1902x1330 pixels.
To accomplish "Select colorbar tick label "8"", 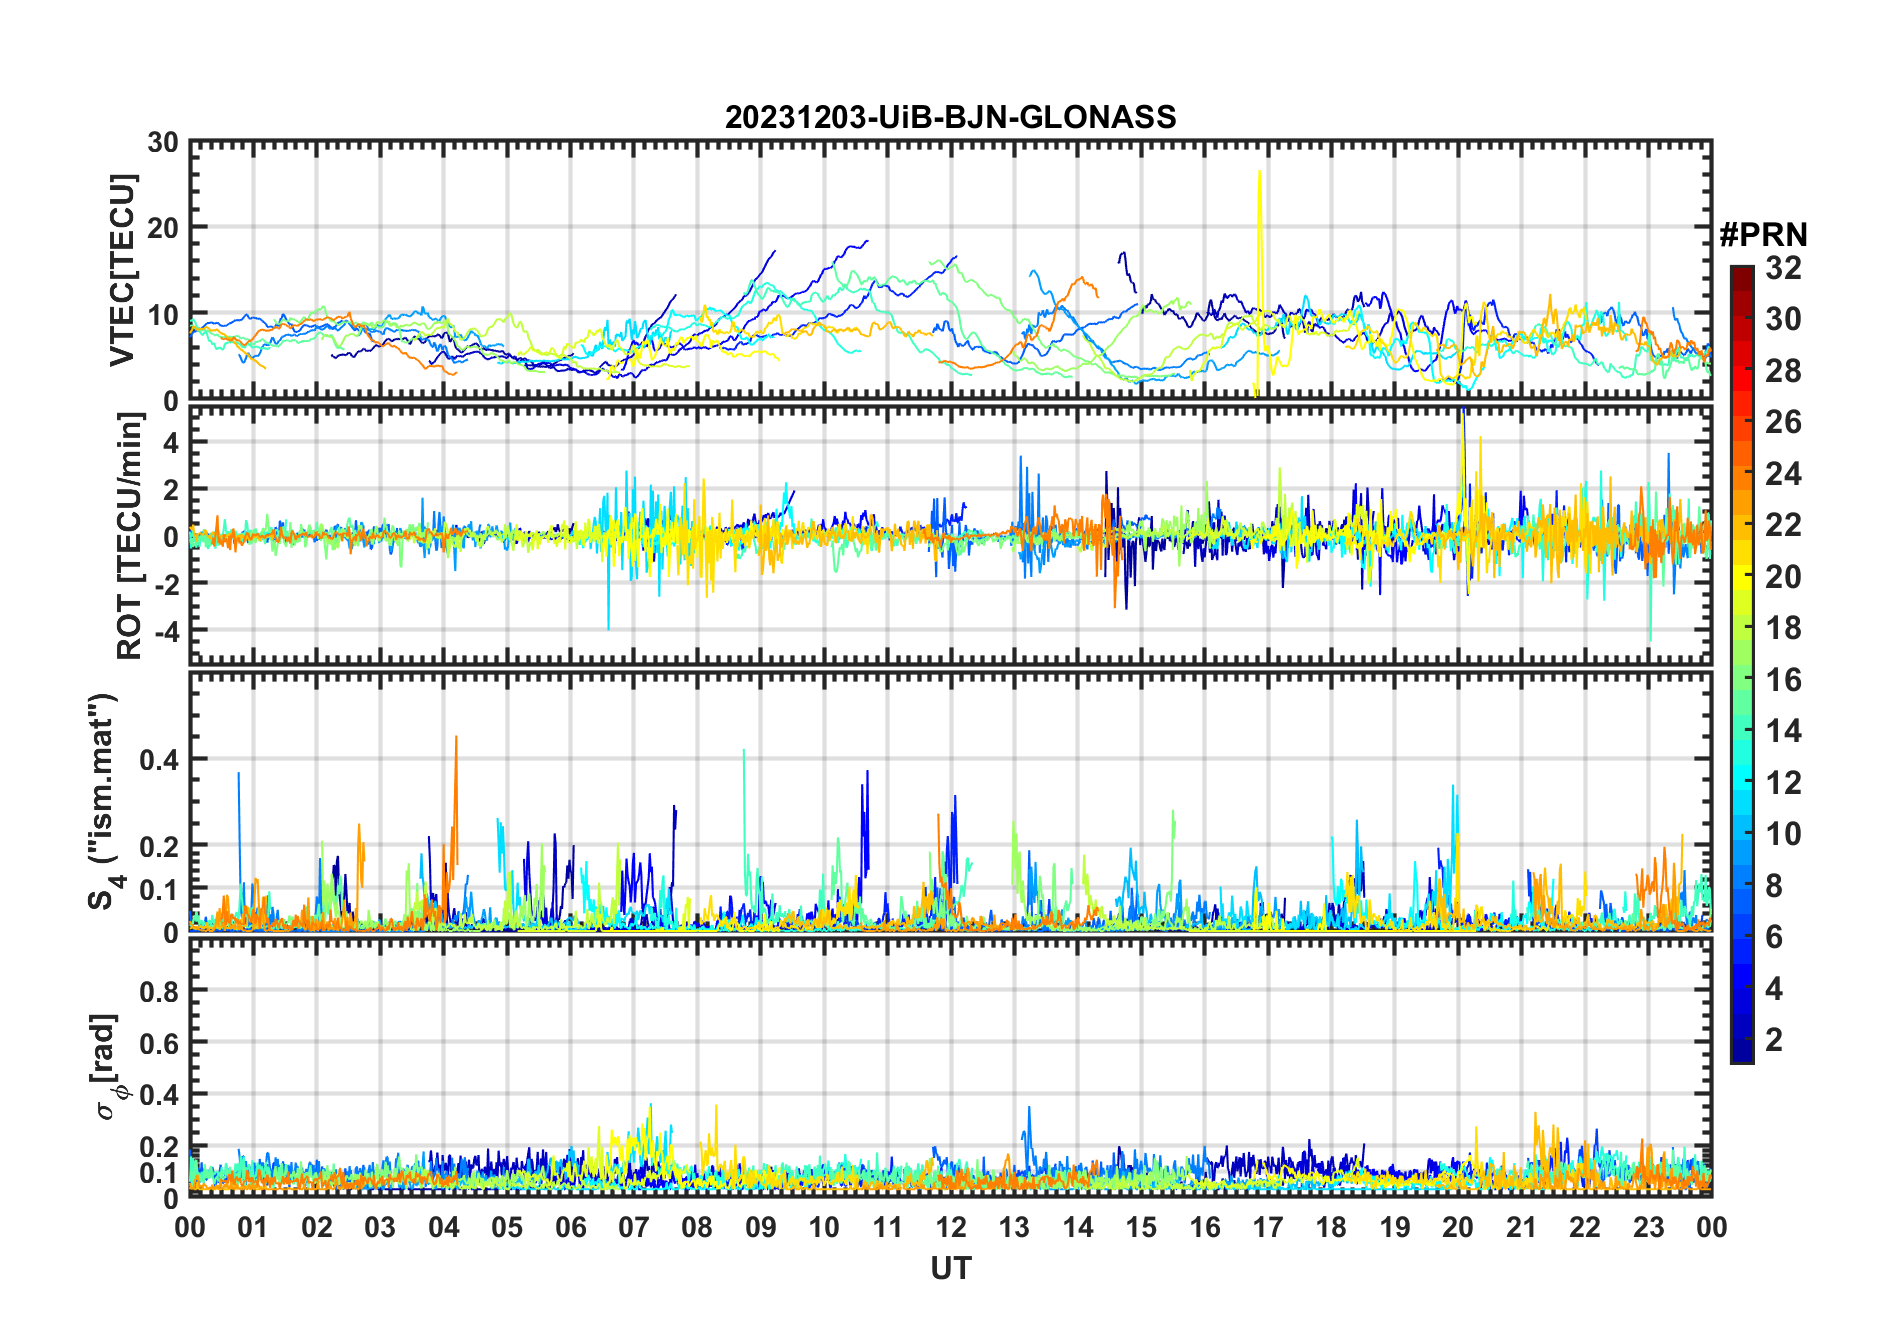I will (1775, 885).
